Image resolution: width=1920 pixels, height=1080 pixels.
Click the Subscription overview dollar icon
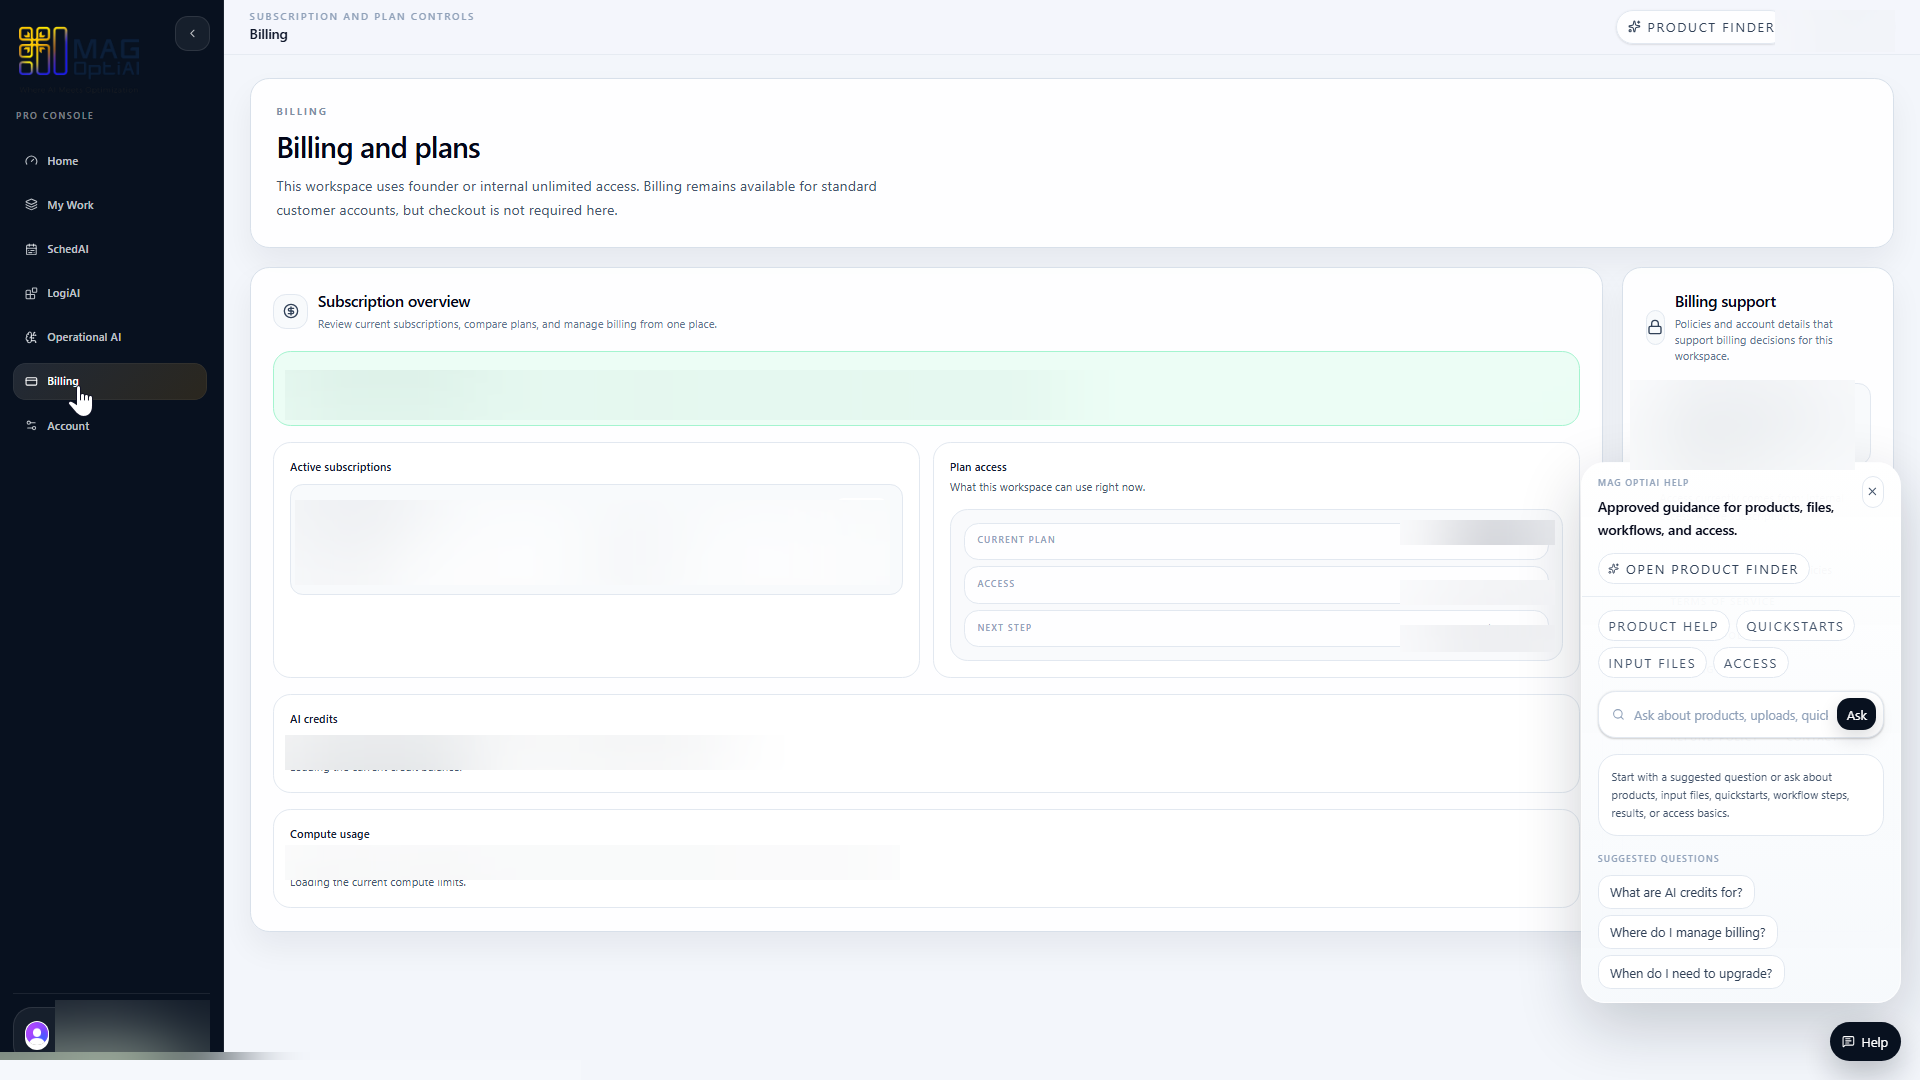pos(291,311)
